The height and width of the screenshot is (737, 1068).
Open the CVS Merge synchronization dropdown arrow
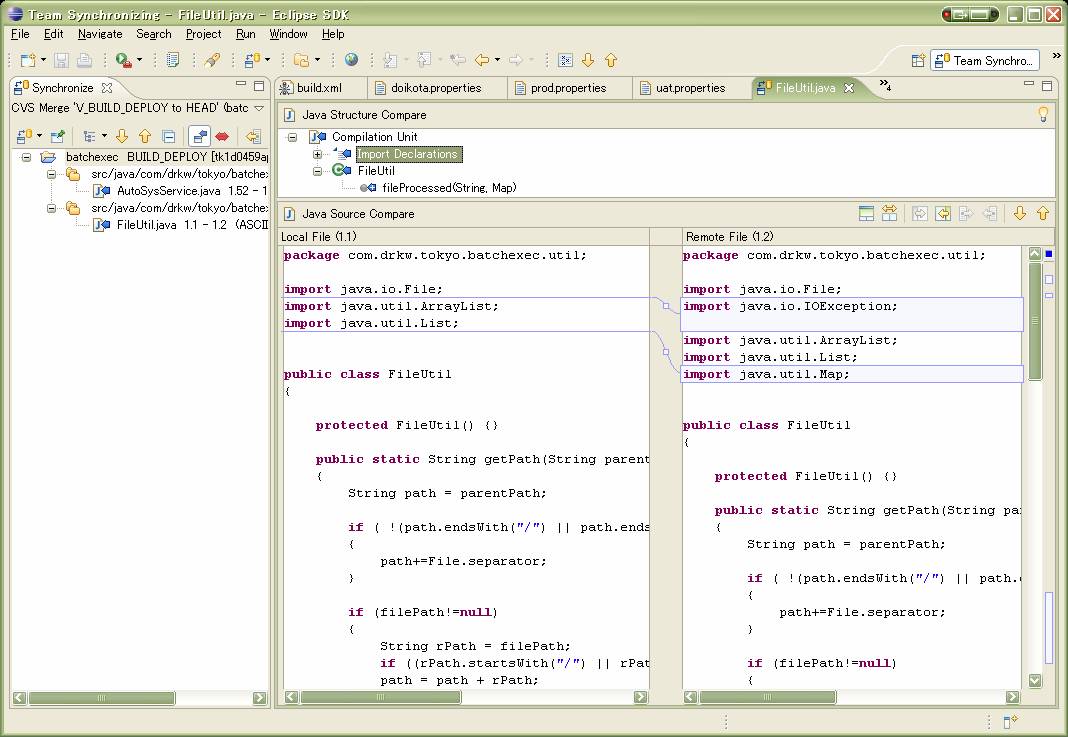(x=259, y=108)
